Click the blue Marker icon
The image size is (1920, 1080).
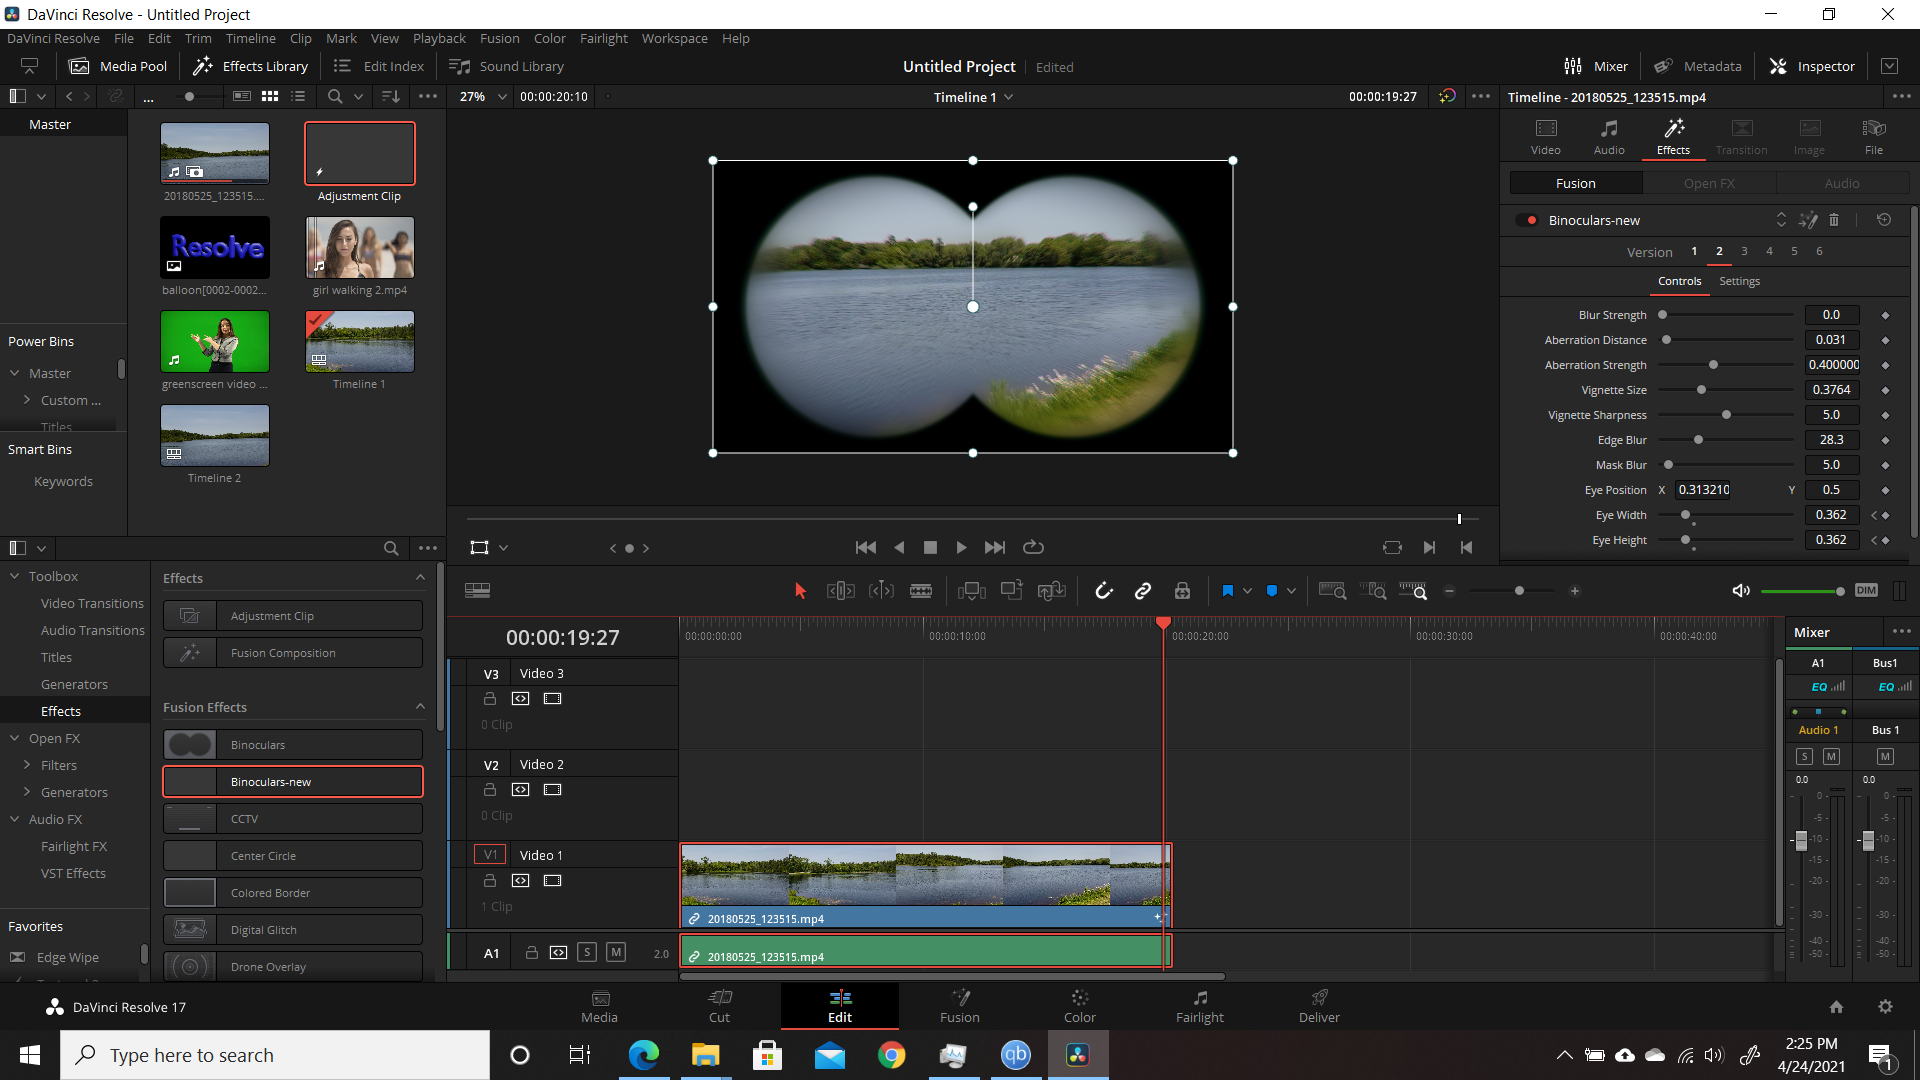(x=1272, y=591)
